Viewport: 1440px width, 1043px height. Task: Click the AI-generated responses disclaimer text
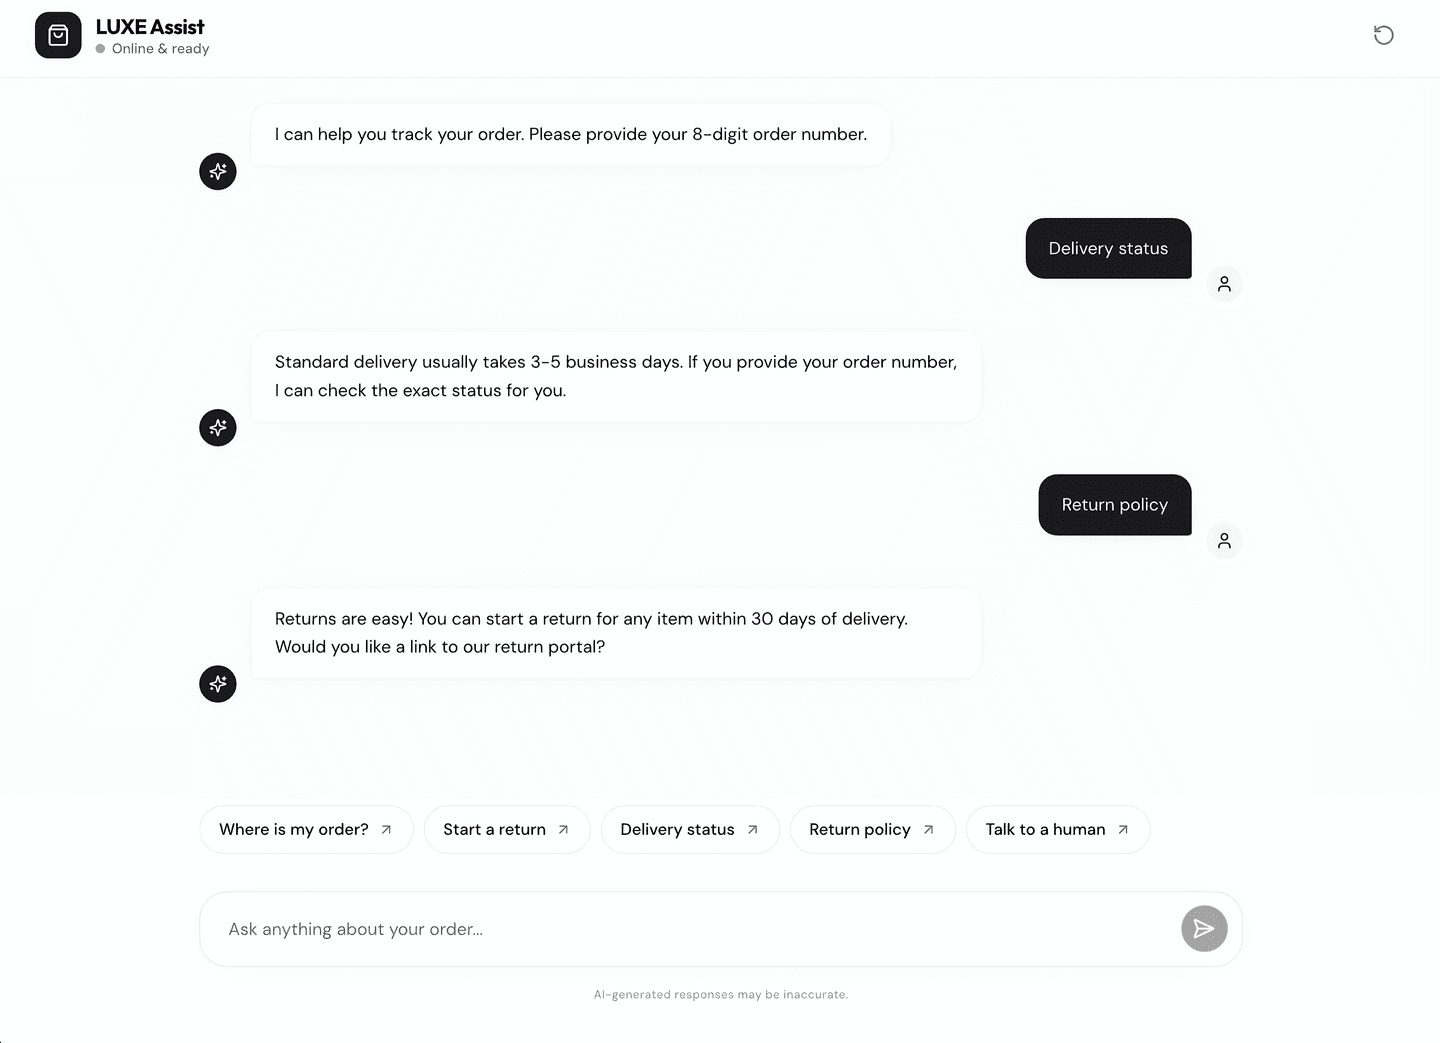coord(721,994)
